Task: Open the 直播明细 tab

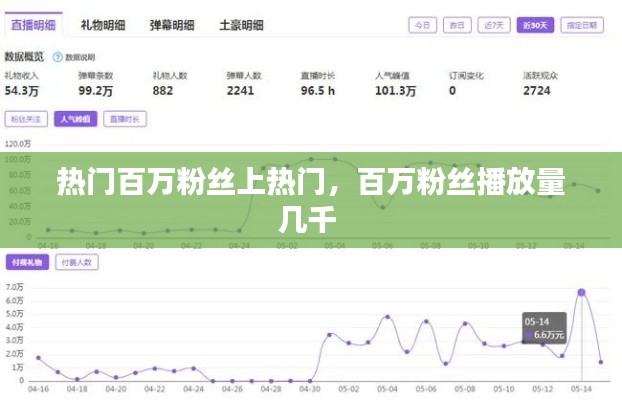Action: (x=34, y=23)
